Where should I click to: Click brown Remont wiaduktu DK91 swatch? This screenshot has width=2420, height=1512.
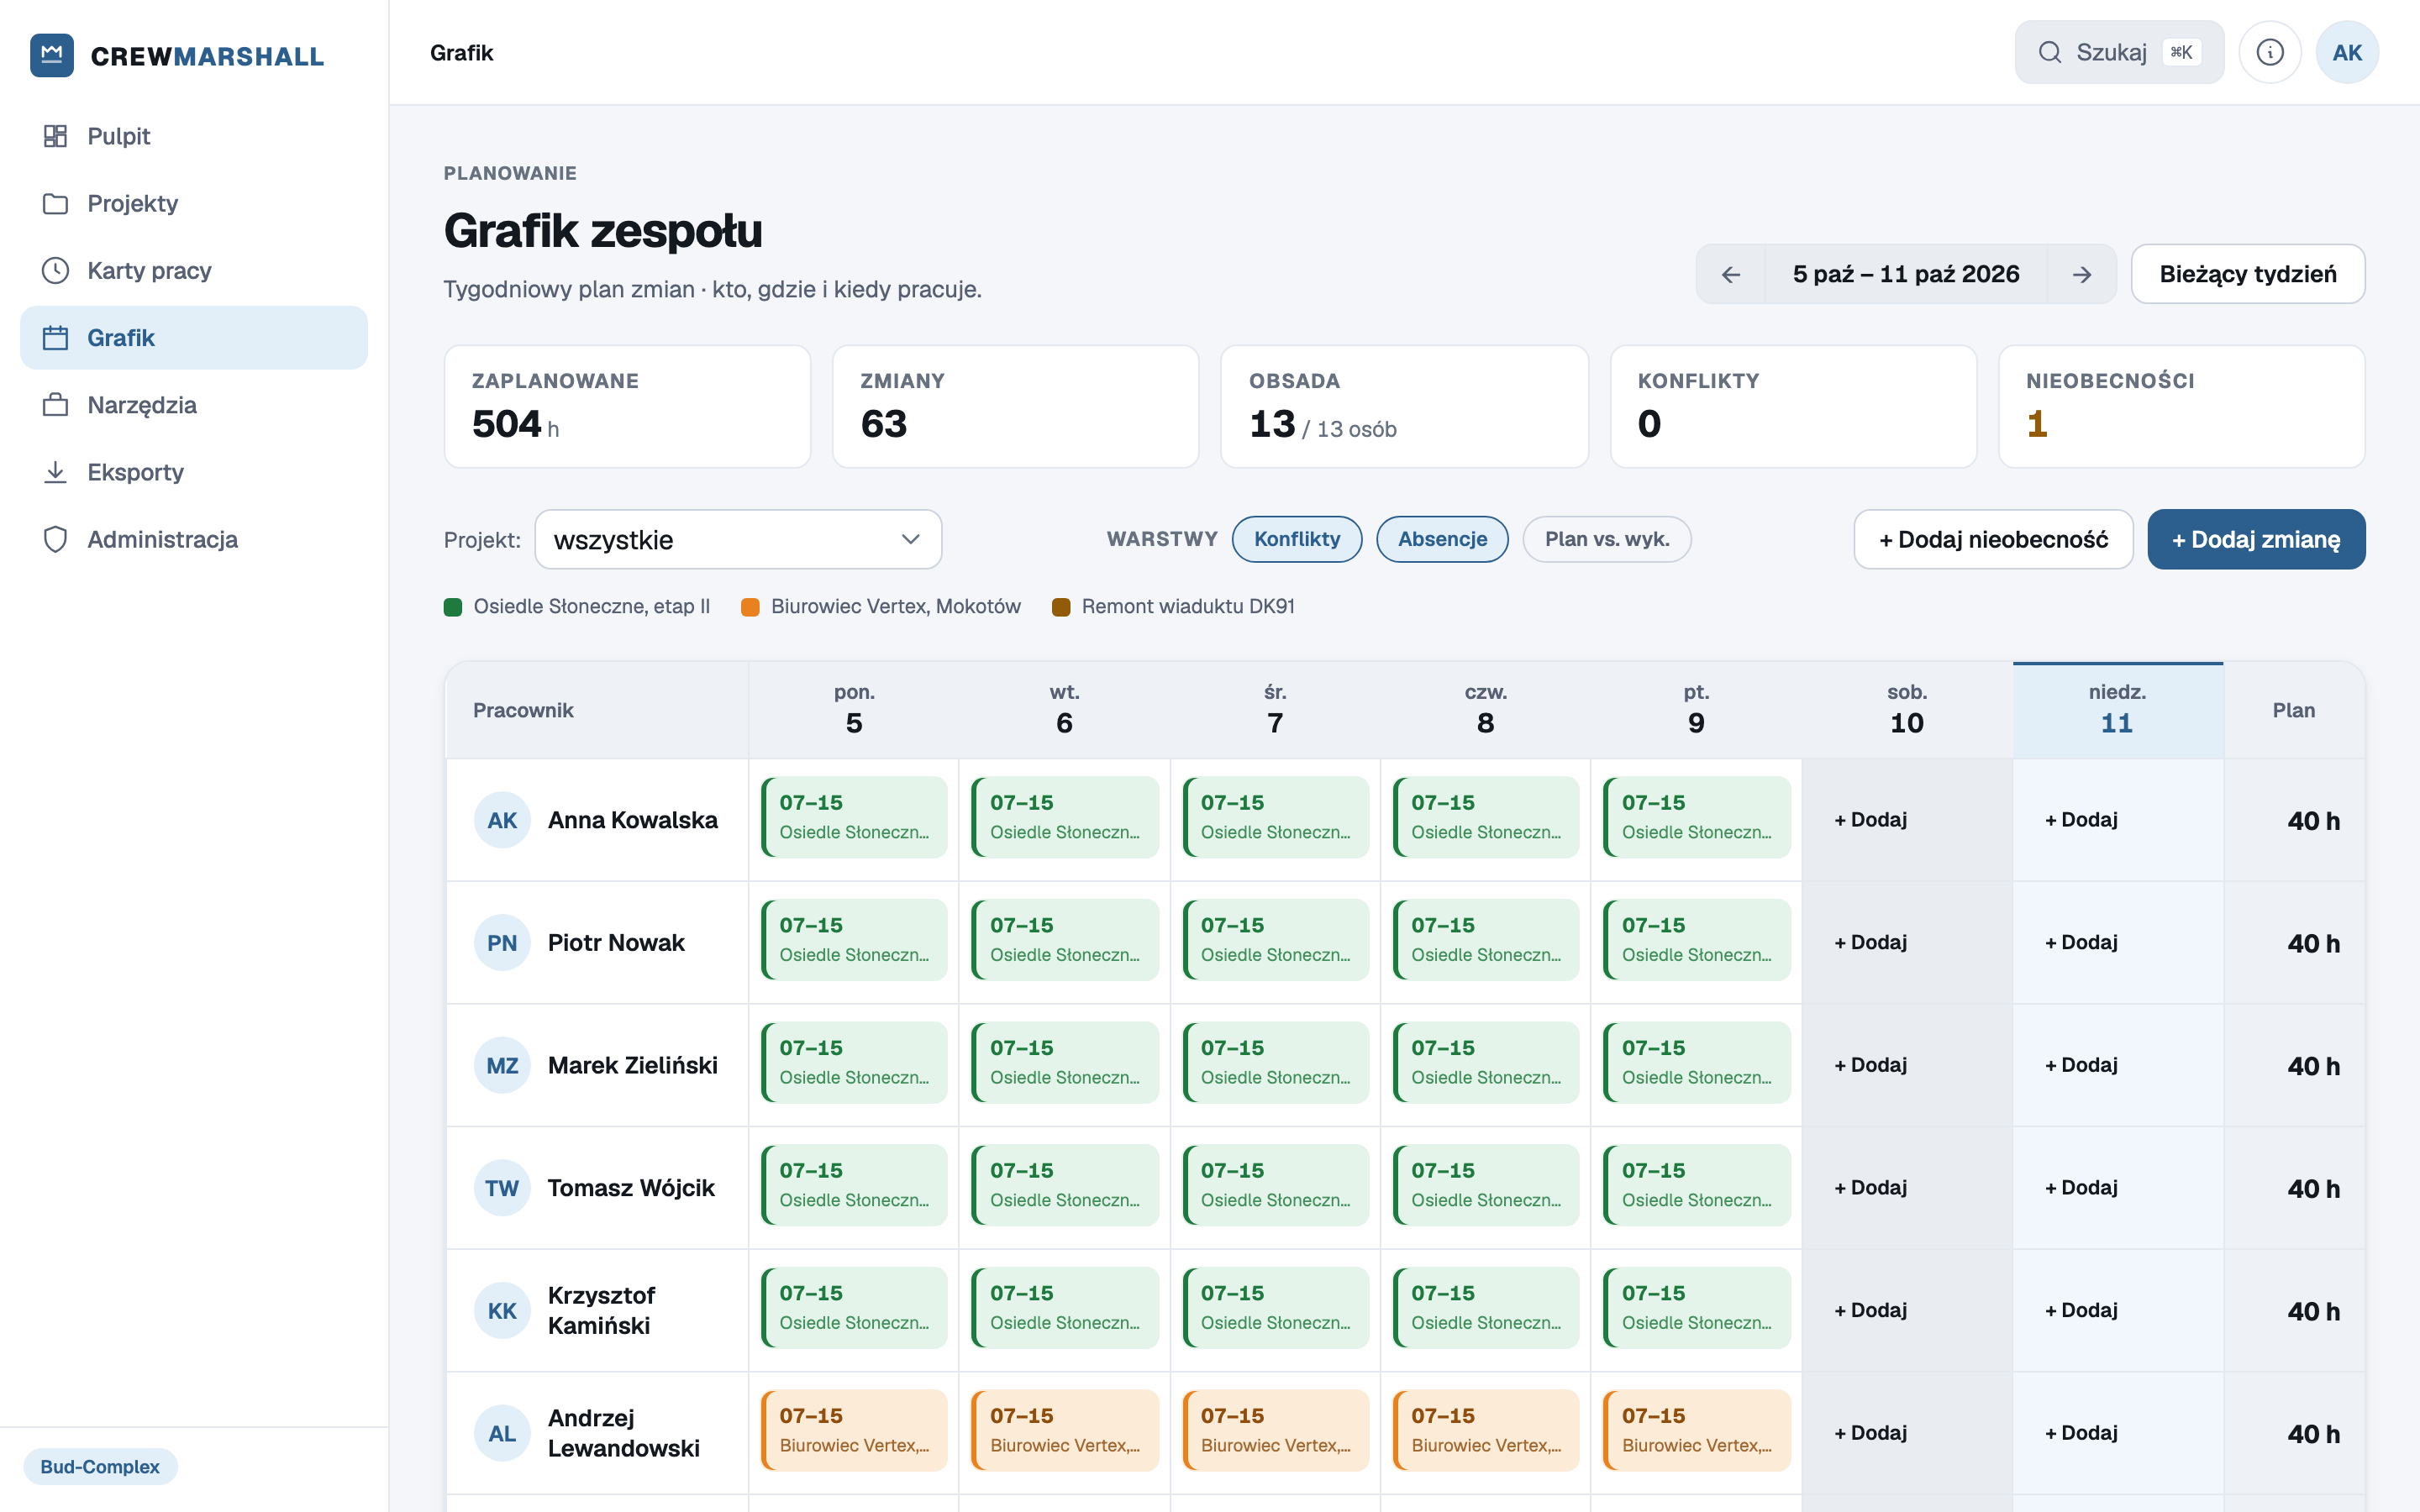tap(1061, 607)
